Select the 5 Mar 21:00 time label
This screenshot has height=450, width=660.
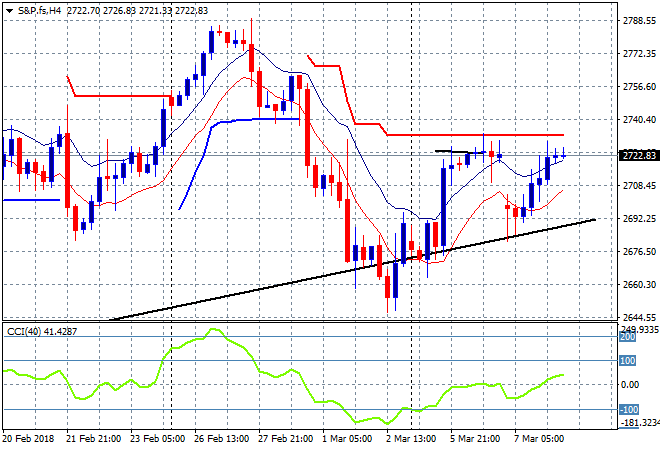tap(475, 439)
